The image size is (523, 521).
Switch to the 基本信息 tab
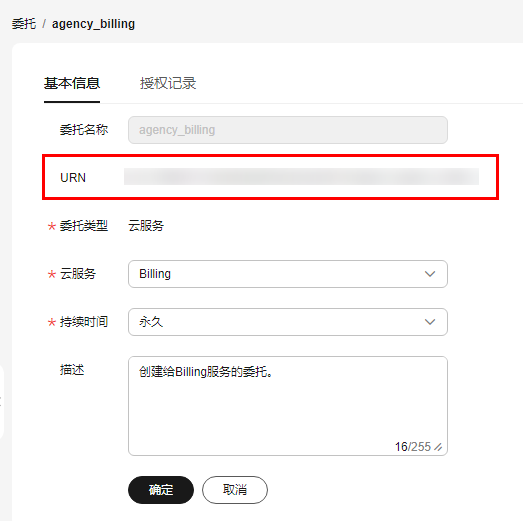[72, 83]
